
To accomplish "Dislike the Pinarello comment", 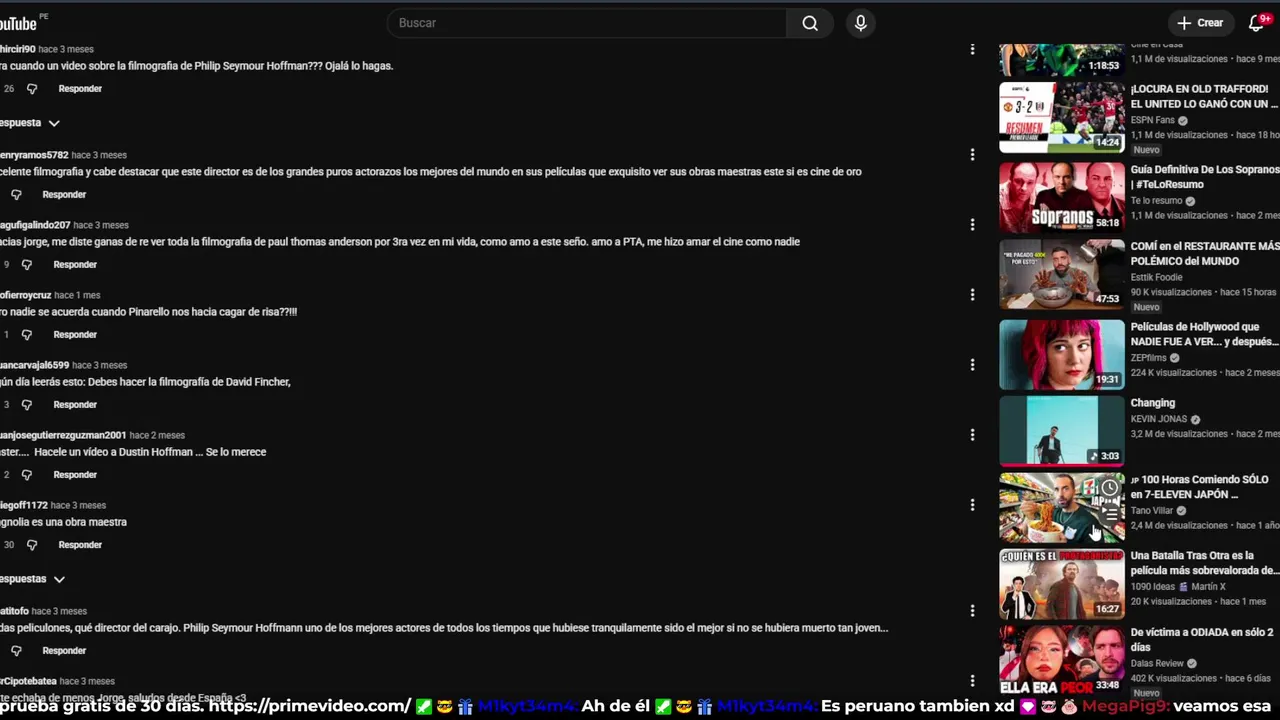I will 27,335.
